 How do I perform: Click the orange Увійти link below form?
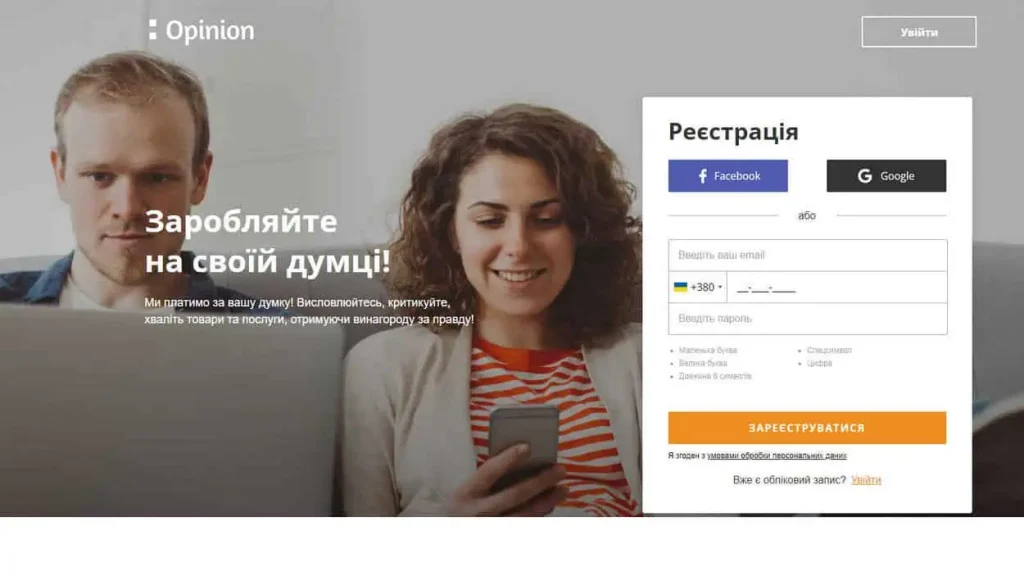[x=866, y=480]
